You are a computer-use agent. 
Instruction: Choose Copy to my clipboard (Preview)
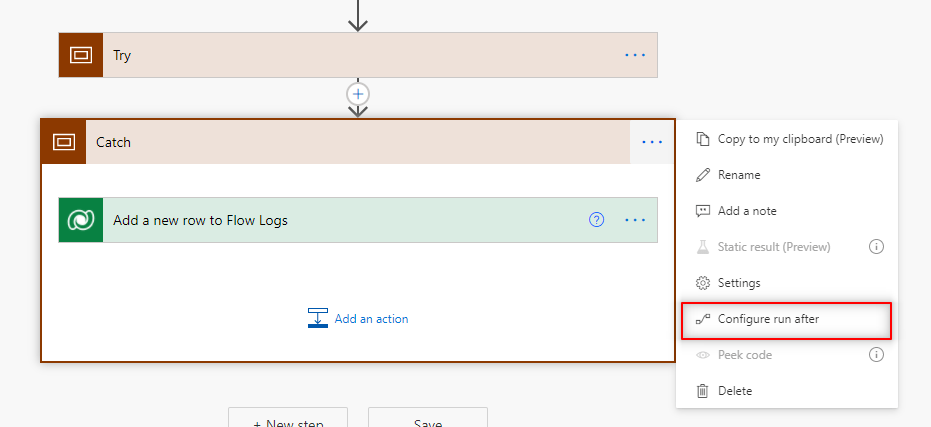(788, 139)
